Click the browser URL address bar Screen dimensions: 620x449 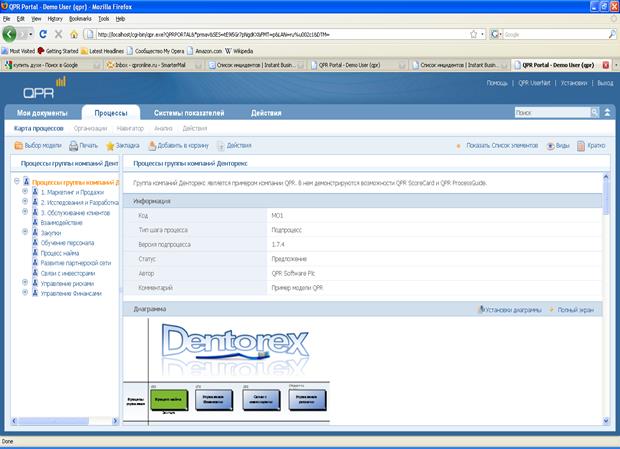coord(279,34)
